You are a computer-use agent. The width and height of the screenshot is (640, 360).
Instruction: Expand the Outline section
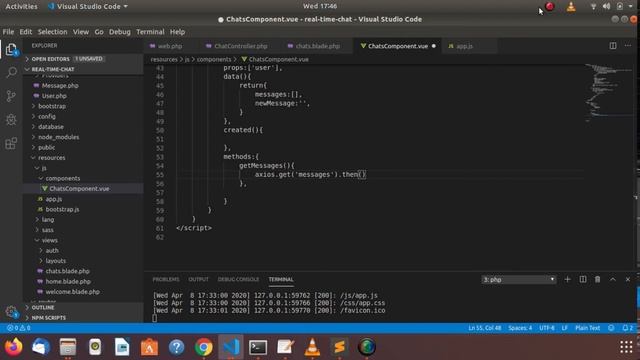pos(43,307)
